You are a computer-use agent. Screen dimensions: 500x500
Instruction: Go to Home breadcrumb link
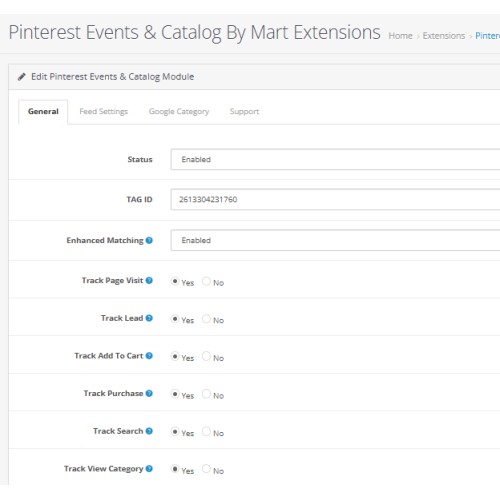(400, 36)
